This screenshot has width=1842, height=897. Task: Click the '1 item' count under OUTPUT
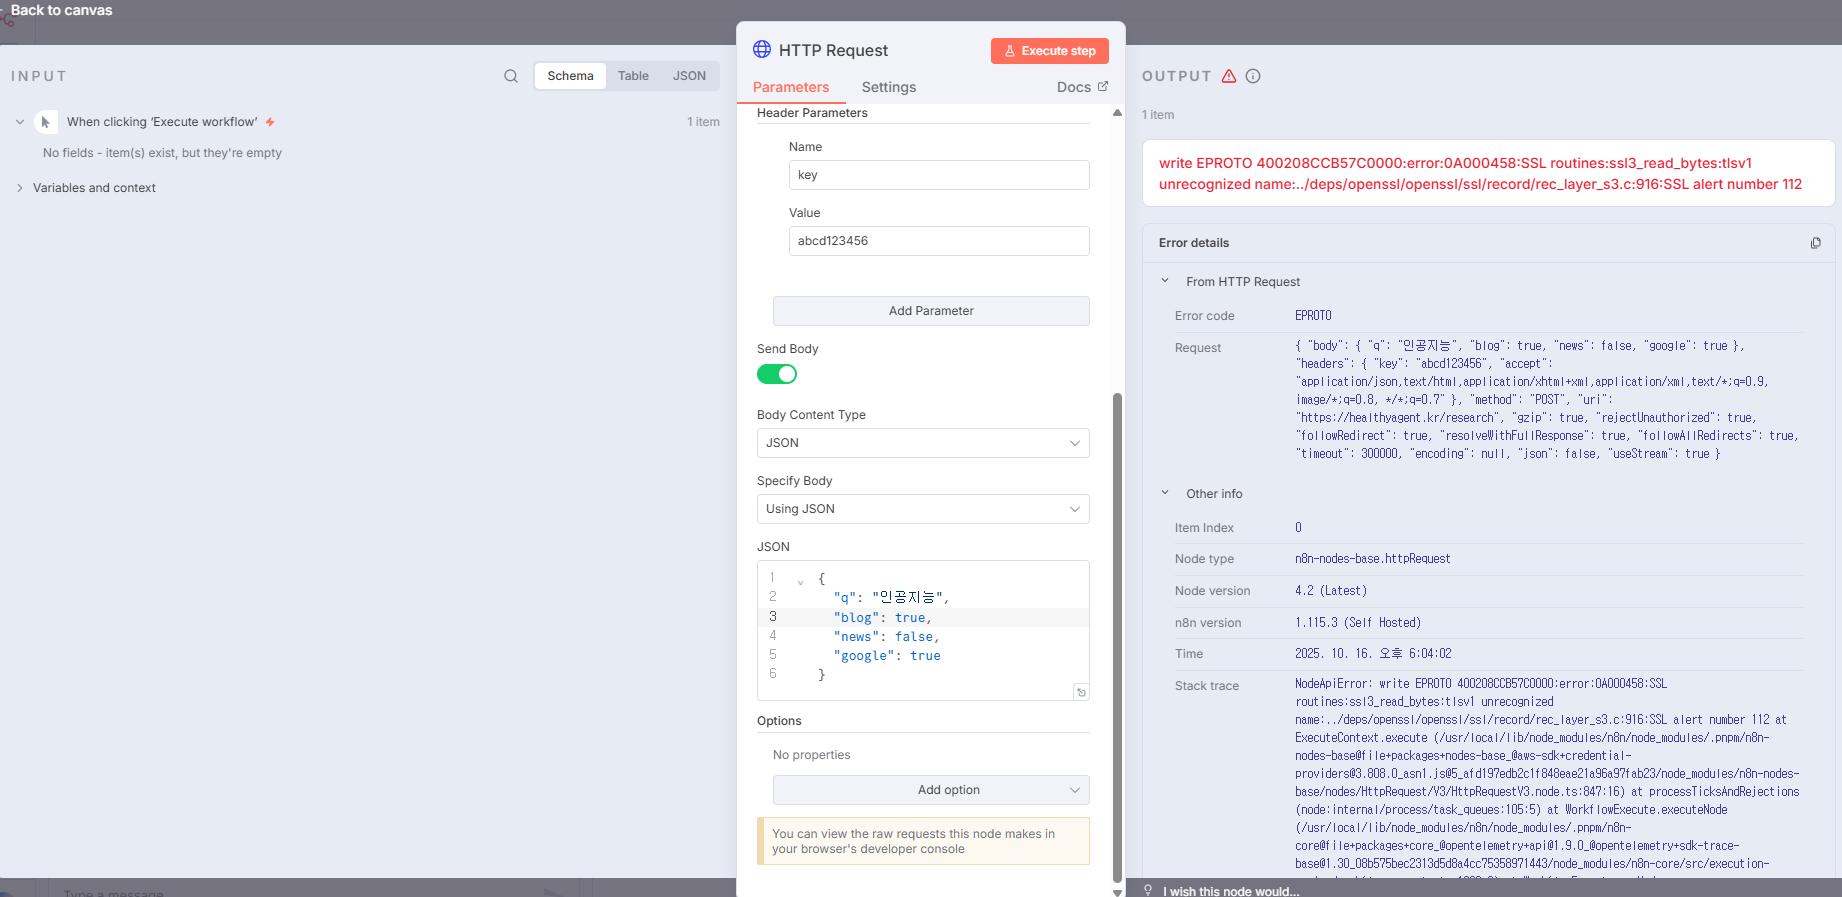tap(1158, 115)
